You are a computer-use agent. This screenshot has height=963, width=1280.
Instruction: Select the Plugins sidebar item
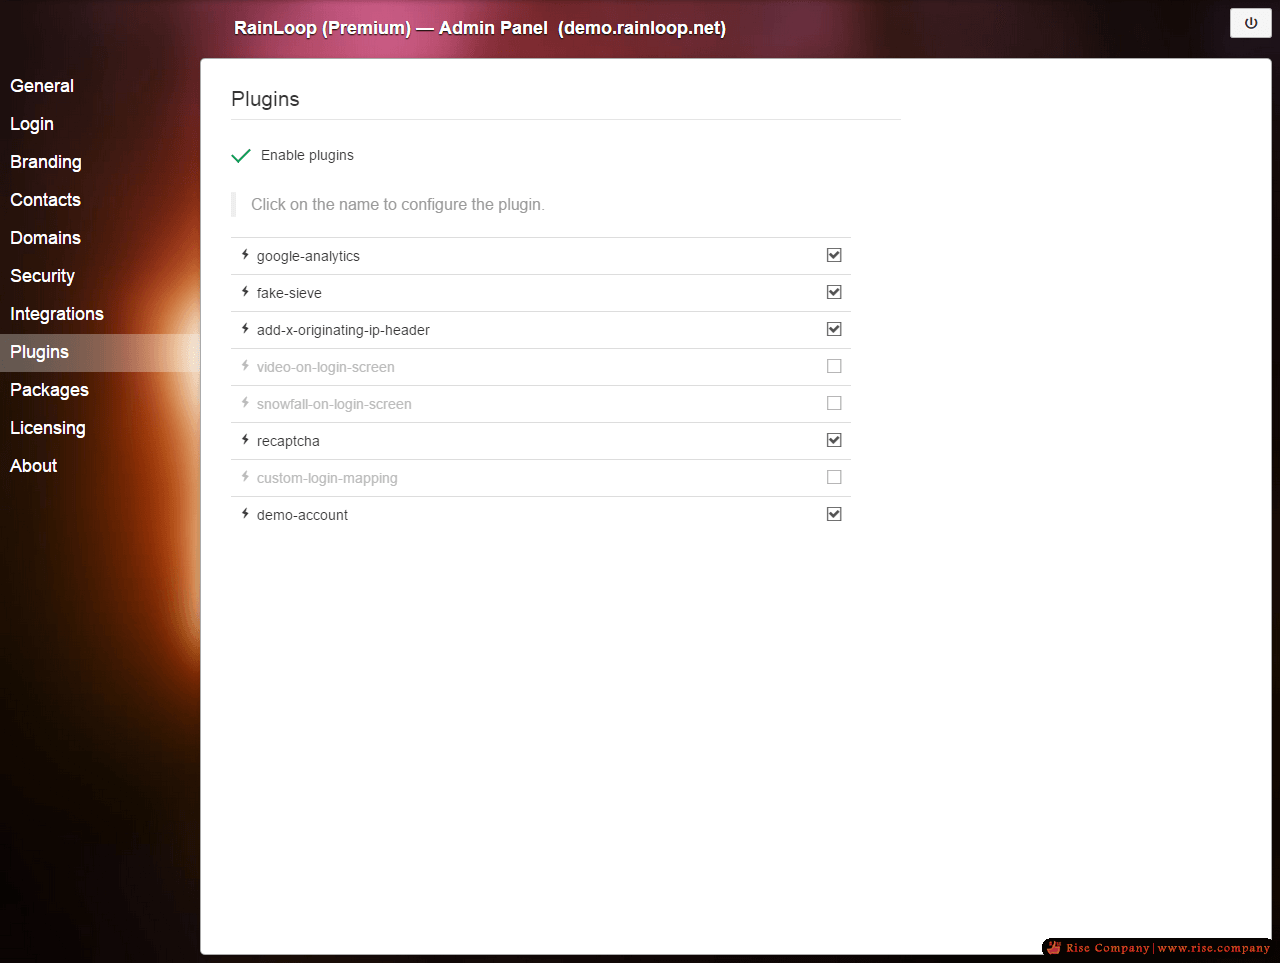pyautogui.click(x=100, y=352)
